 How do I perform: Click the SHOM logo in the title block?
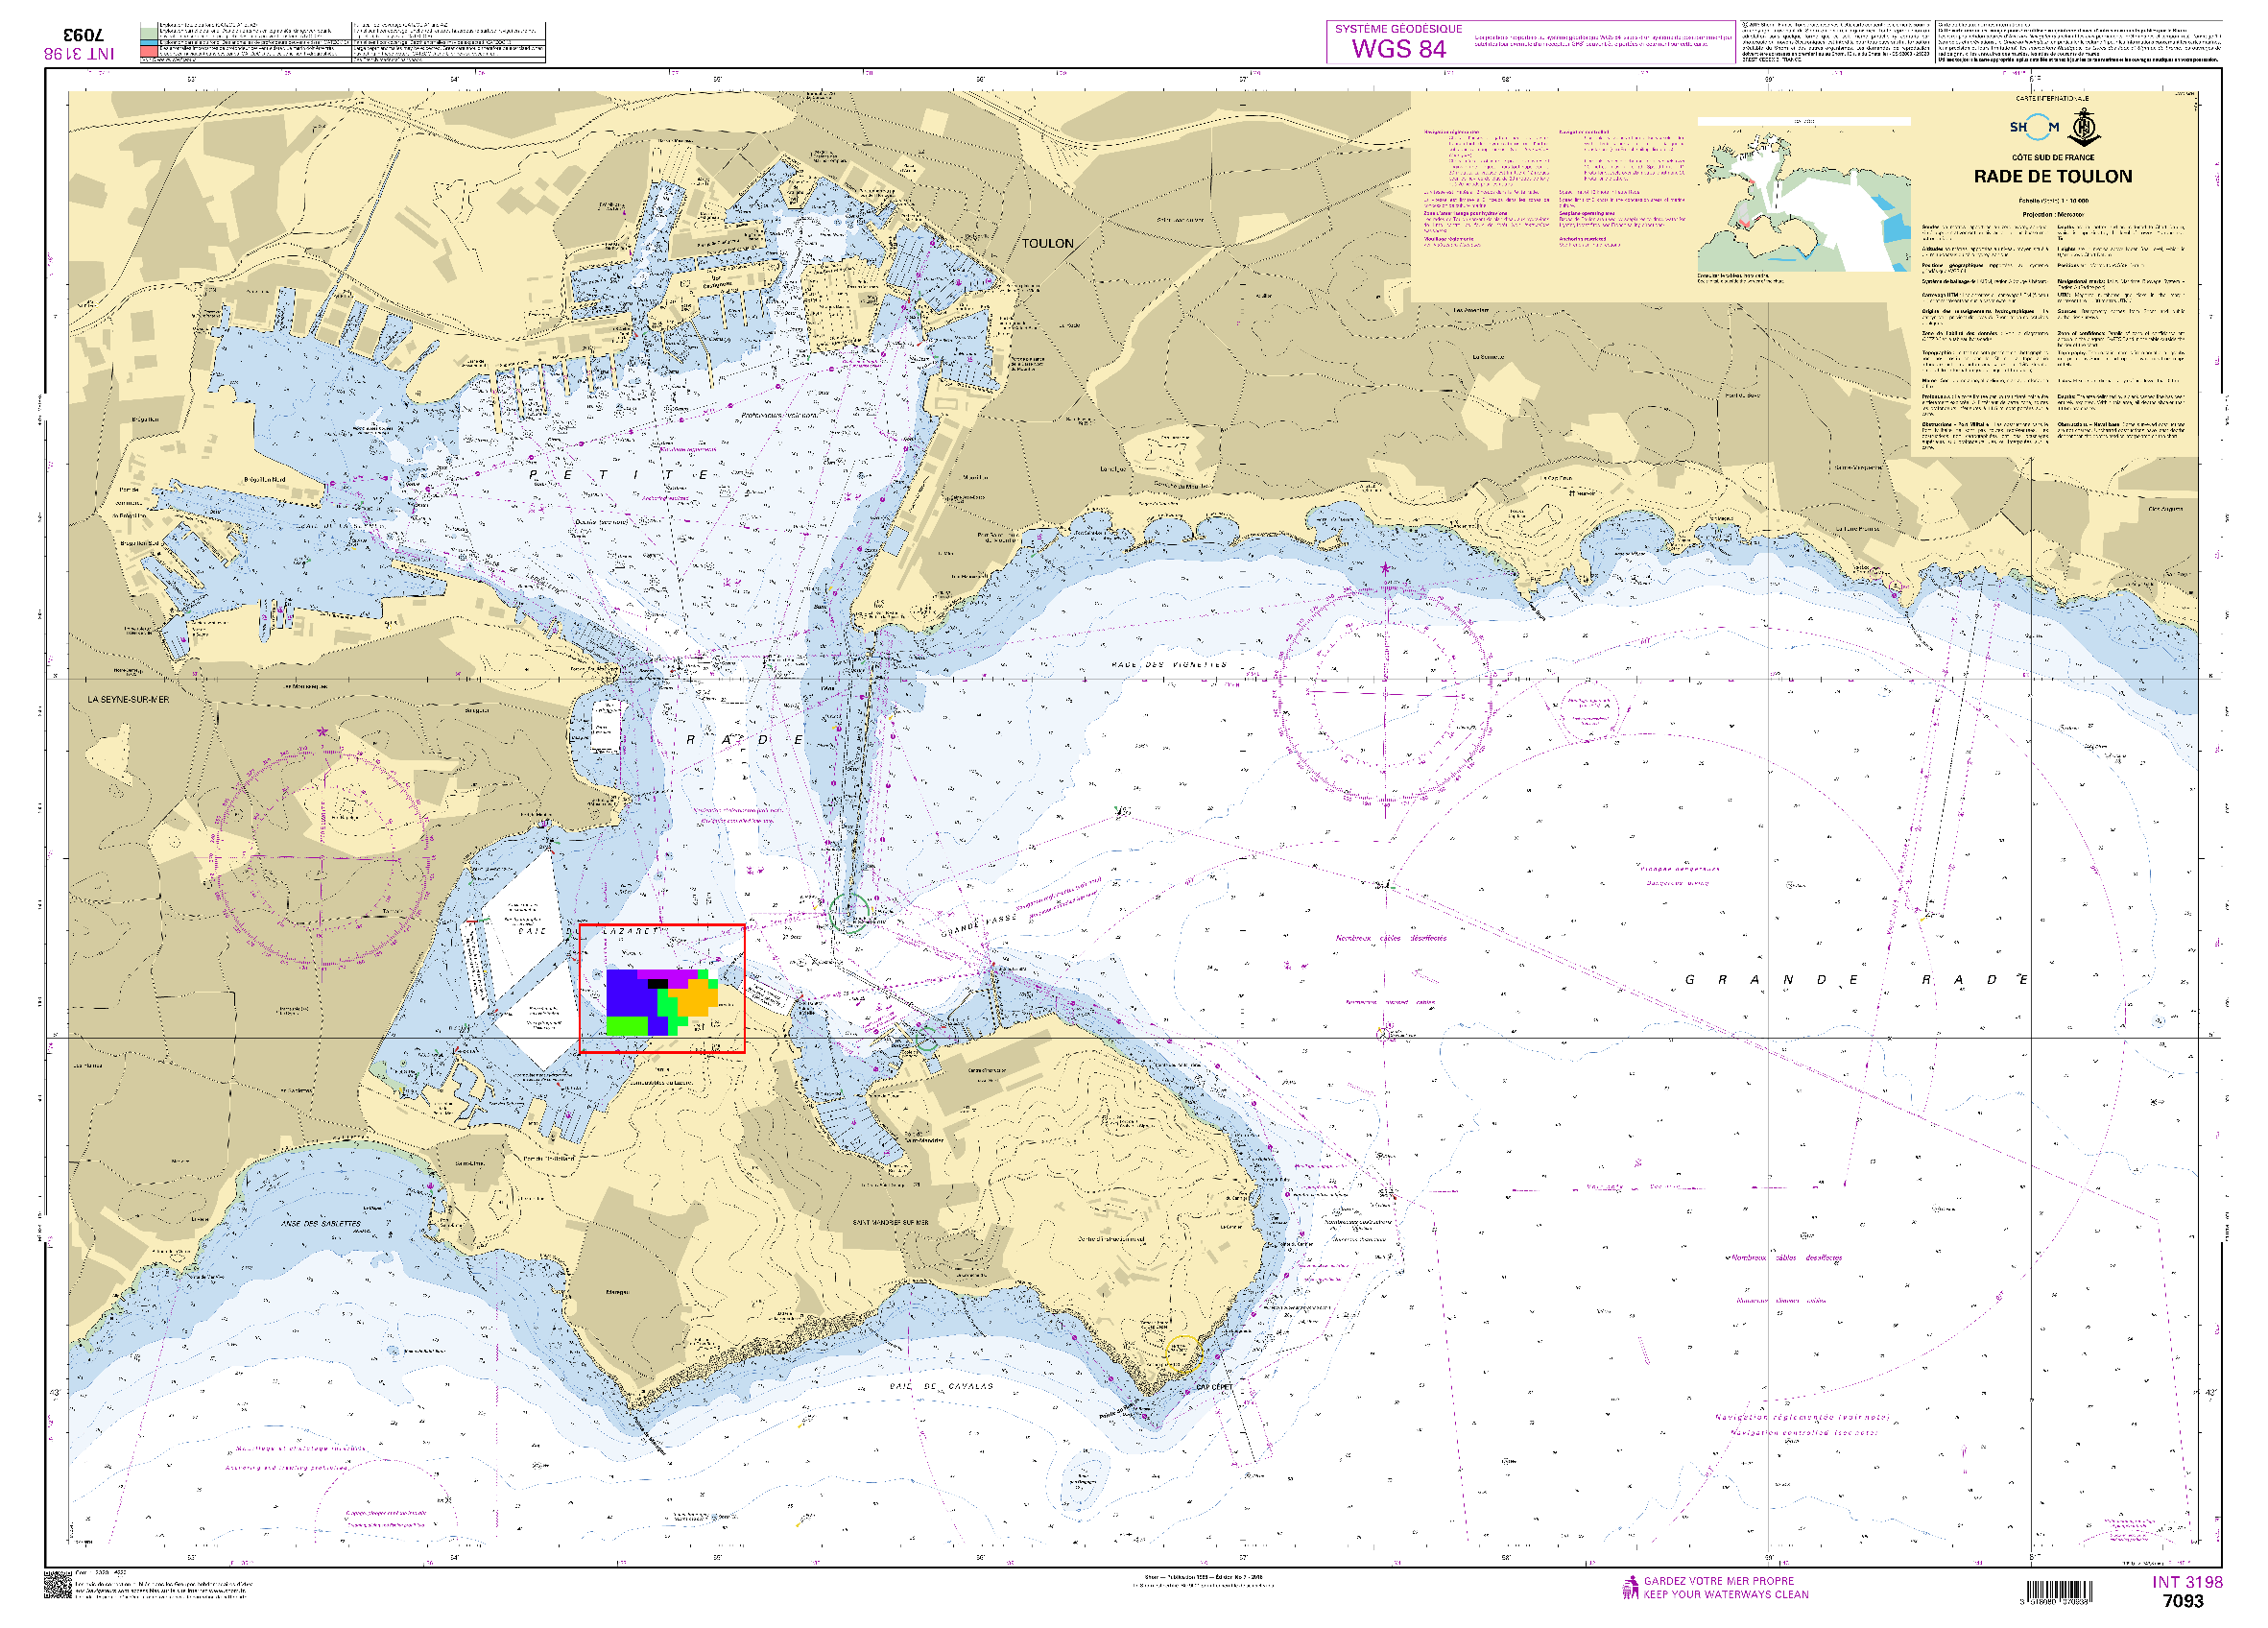click(2034, 127)
